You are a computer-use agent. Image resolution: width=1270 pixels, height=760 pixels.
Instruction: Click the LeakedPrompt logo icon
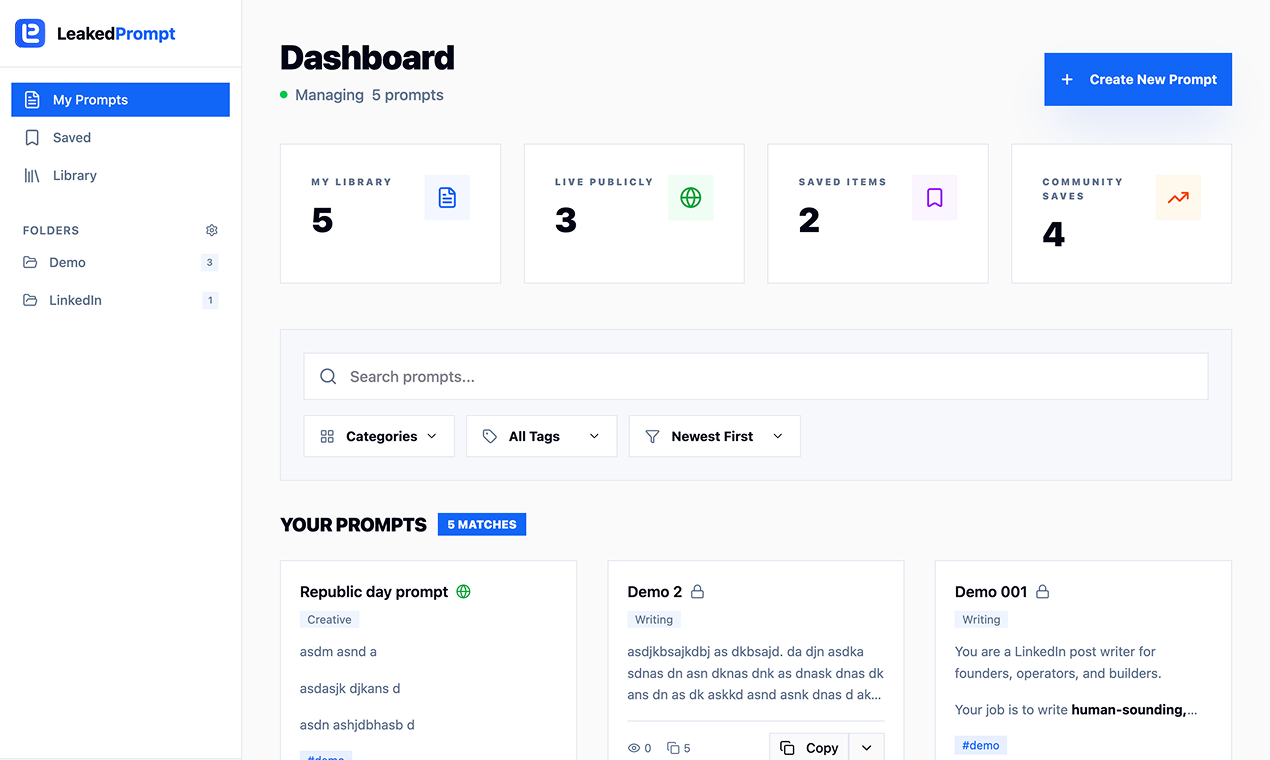point(30,33)
